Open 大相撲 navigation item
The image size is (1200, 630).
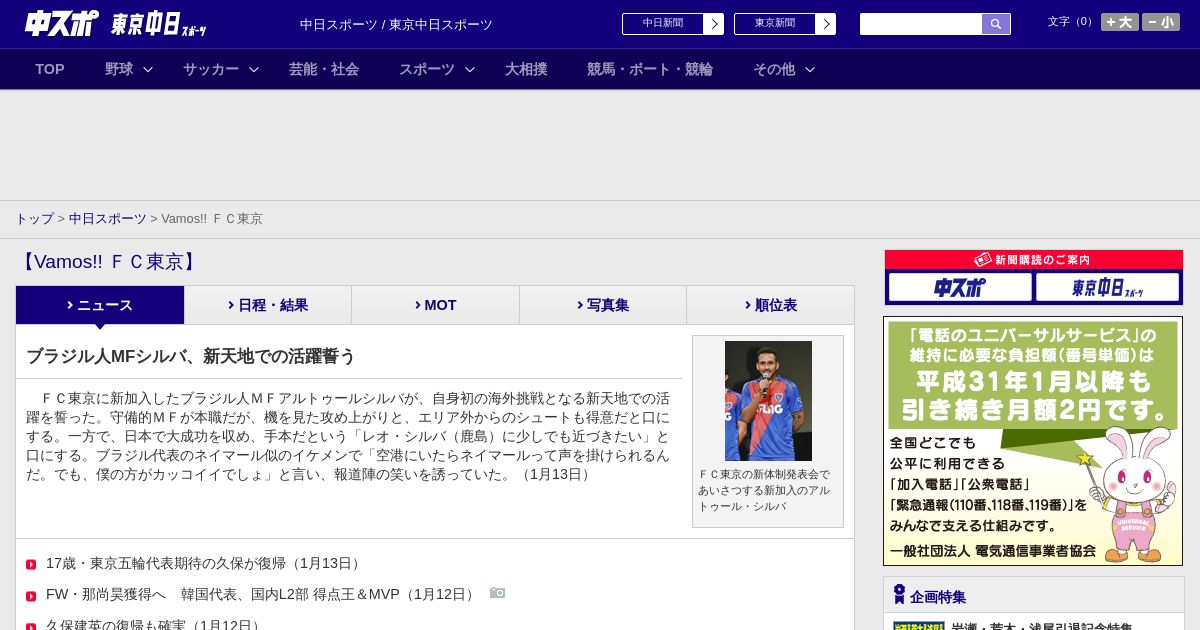(x=526, y=69)
